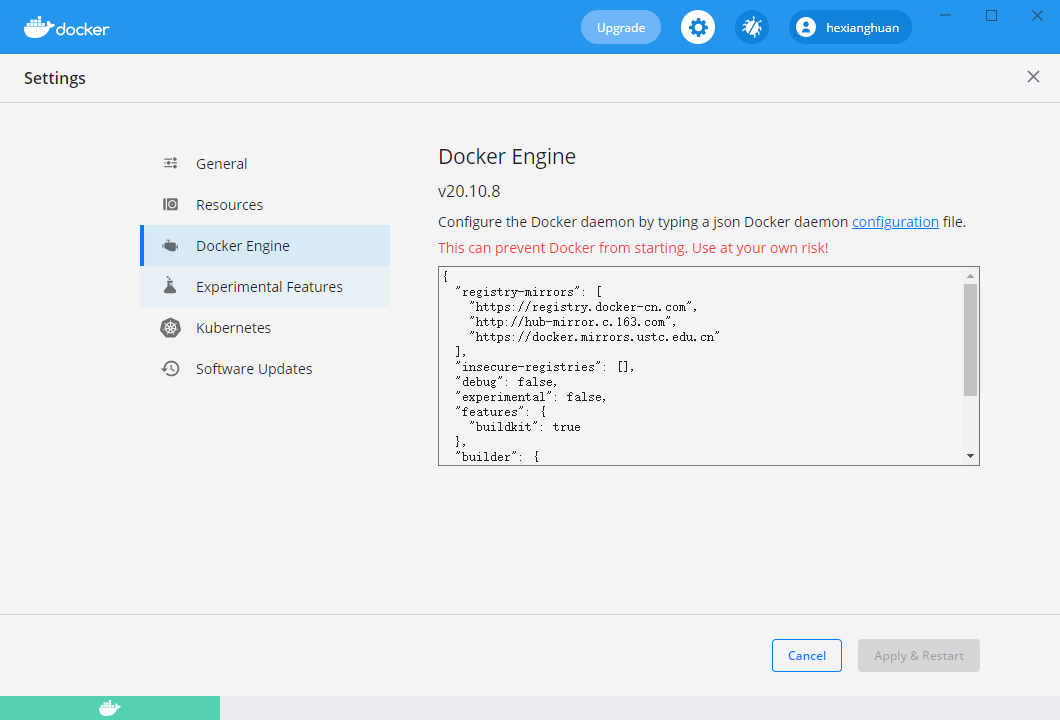1060x720 pixels.
Task: Click the "http://hub-mirror.c.163.com" line
Action: click(573, 322)
